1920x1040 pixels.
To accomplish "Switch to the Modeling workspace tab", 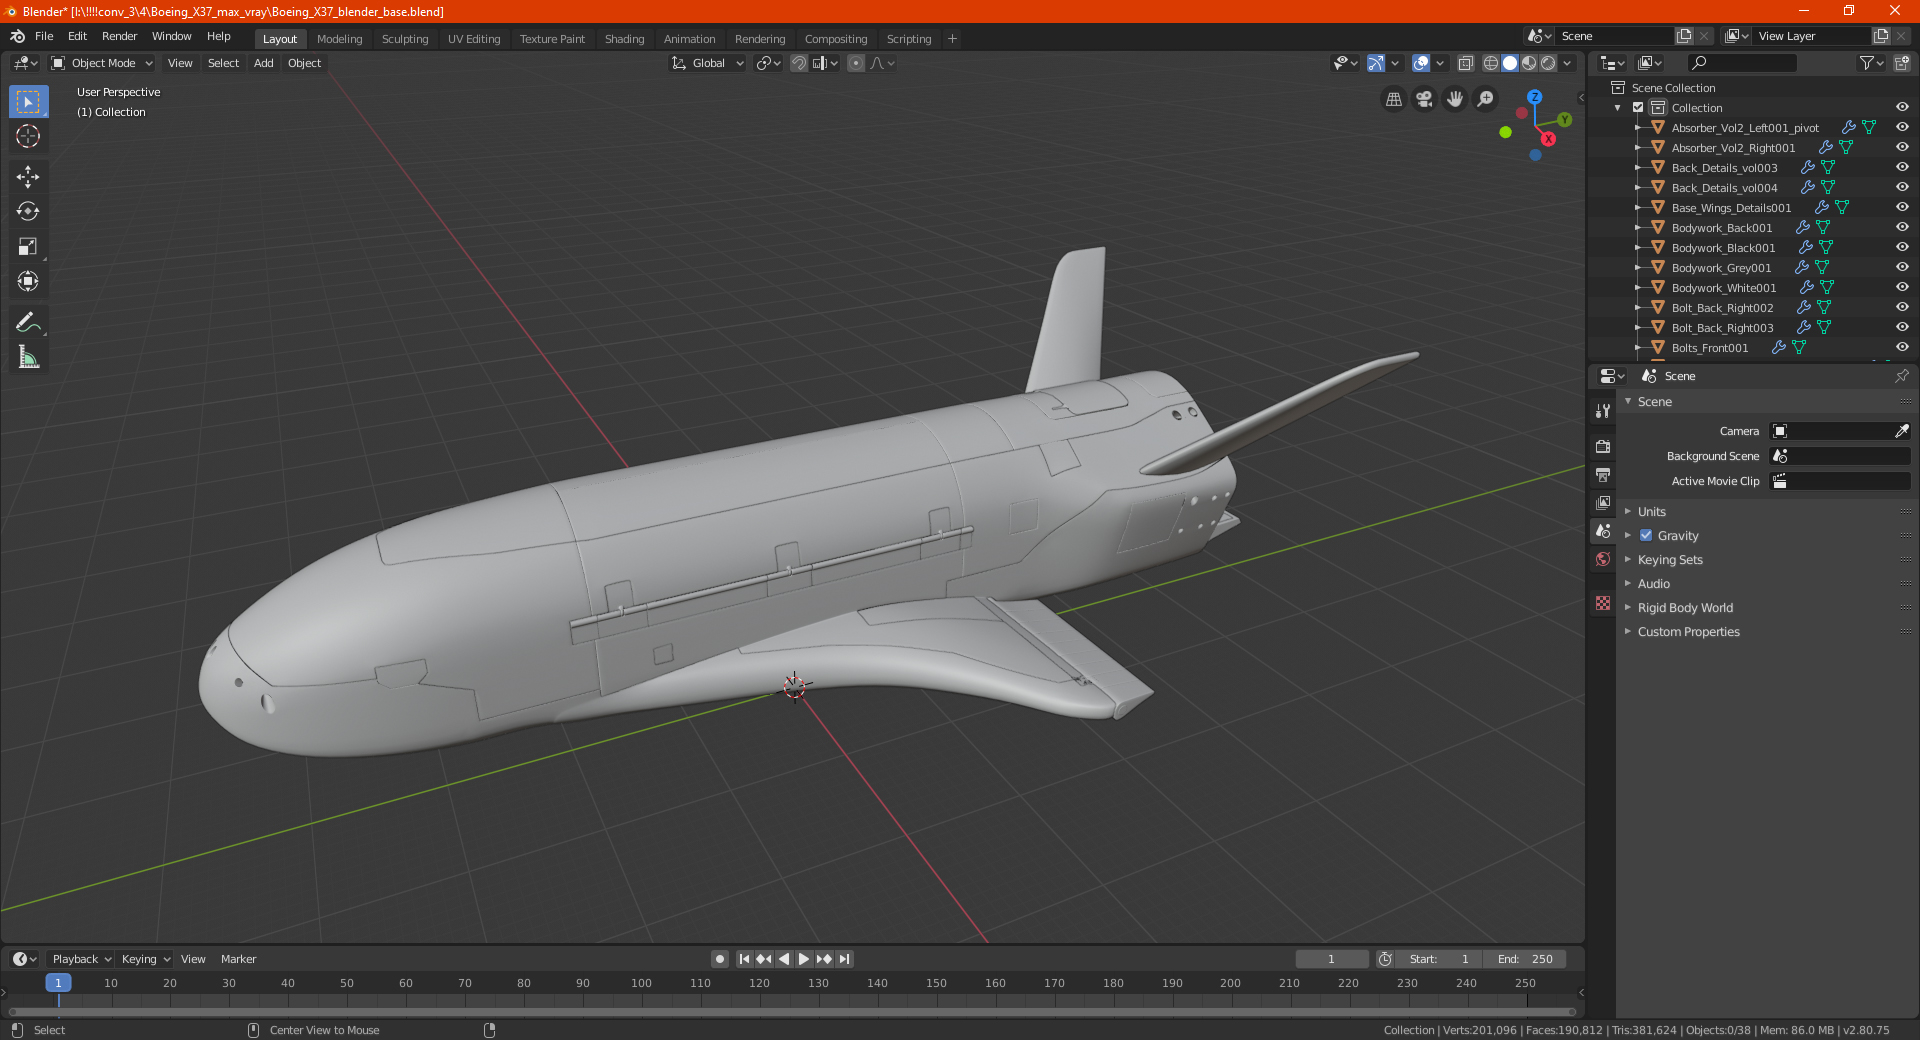I will pos(339,39).
